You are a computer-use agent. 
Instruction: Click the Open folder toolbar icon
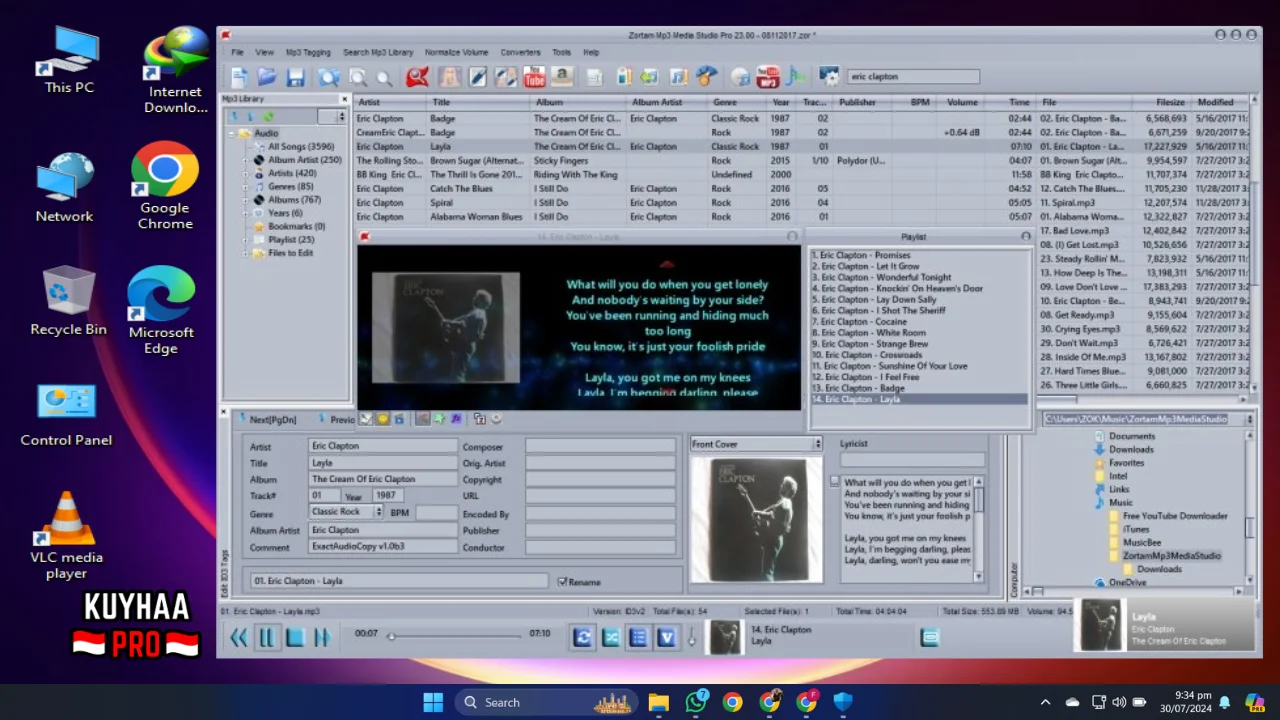click(x=267, y=77)
